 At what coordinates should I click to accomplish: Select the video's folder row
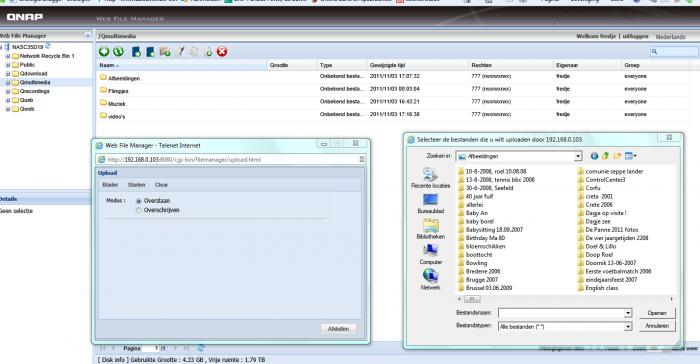tap(393, 115)
